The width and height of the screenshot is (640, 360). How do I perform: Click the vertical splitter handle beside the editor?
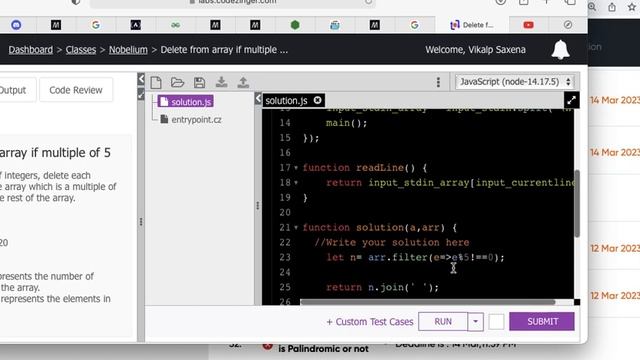[258, 205]
